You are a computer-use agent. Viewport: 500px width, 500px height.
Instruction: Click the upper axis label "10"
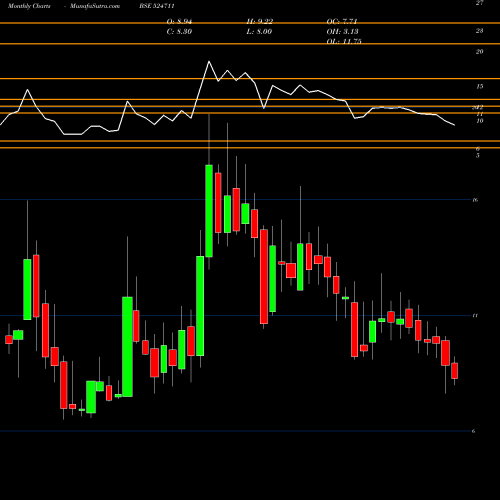480,121
